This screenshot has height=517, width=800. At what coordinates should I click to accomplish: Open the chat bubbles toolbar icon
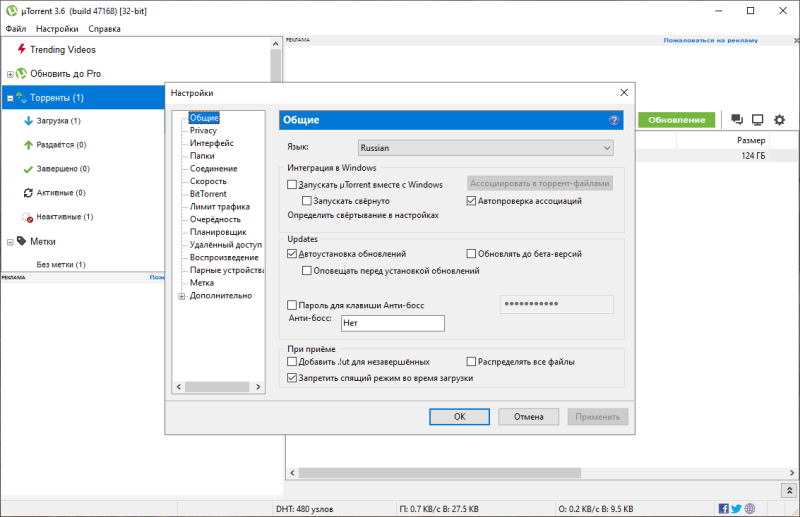[737, 119]
